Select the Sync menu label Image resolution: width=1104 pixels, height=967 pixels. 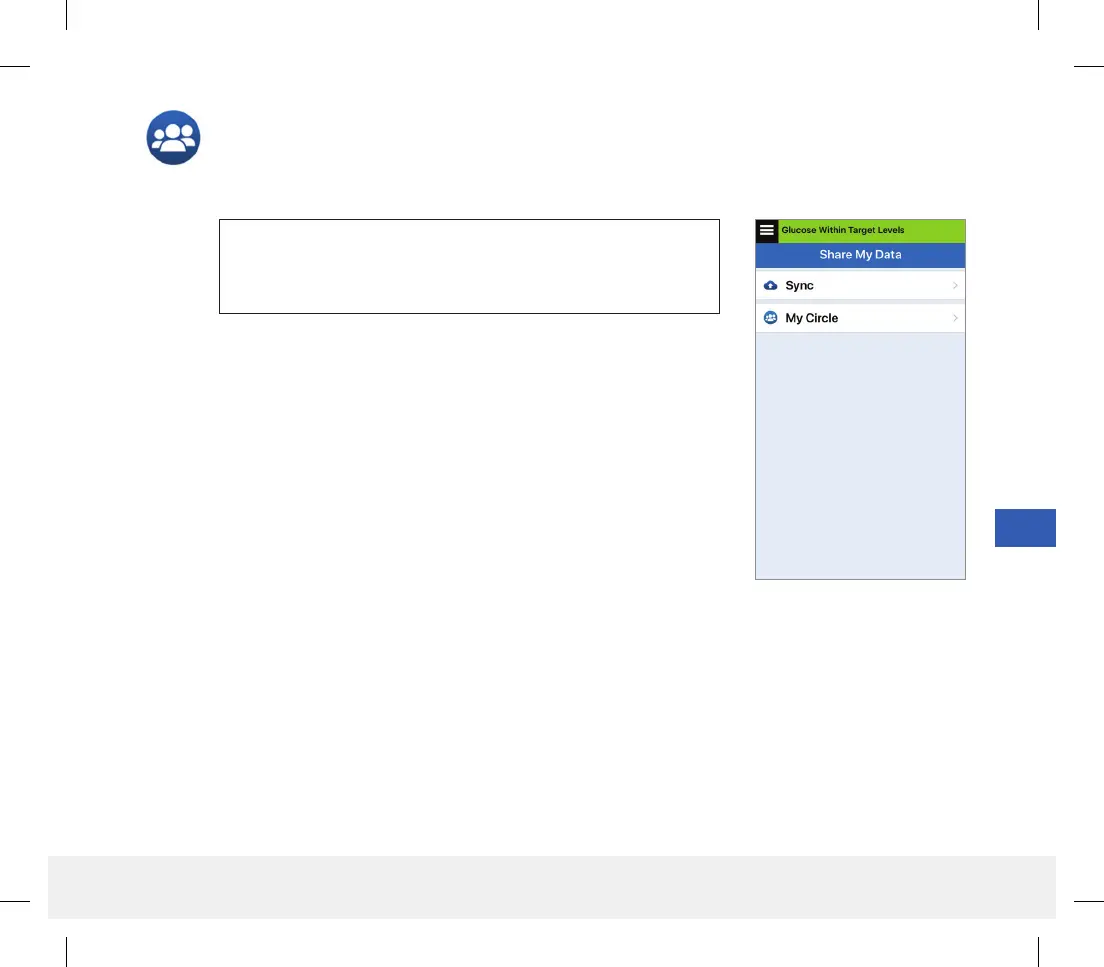coord(799,285)
